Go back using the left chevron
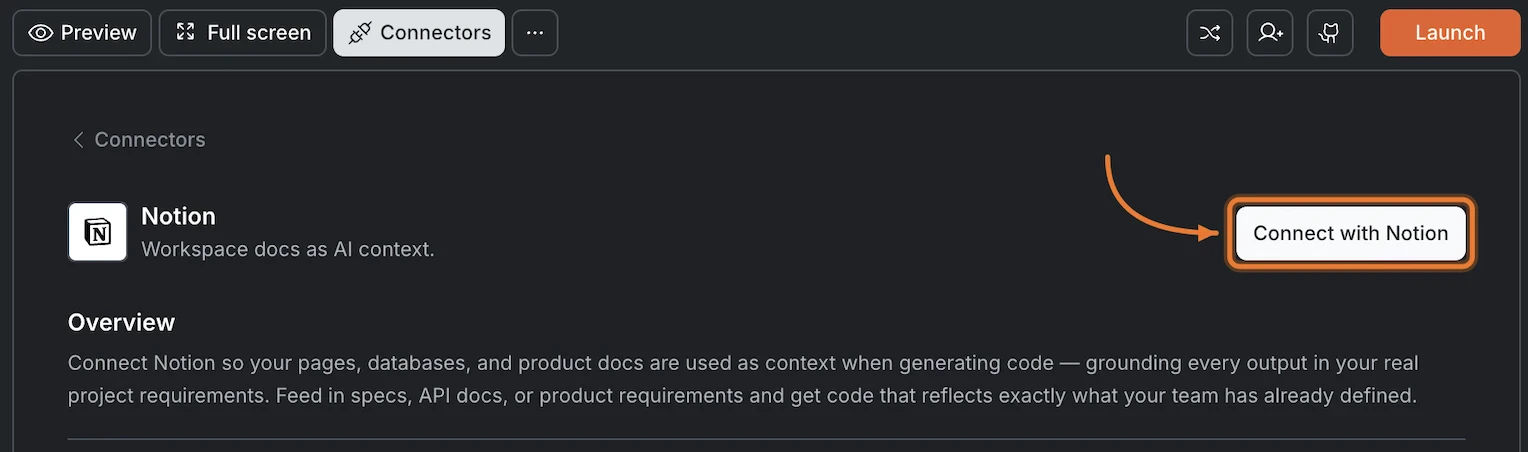The height and width of the screenshot is (452, 1528). (x=78, y=140)
